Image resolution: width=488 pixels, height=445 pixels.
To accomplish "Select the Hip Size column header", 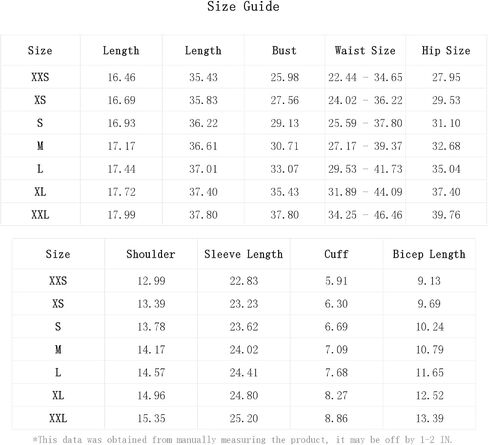I will (x=446, y=51).
